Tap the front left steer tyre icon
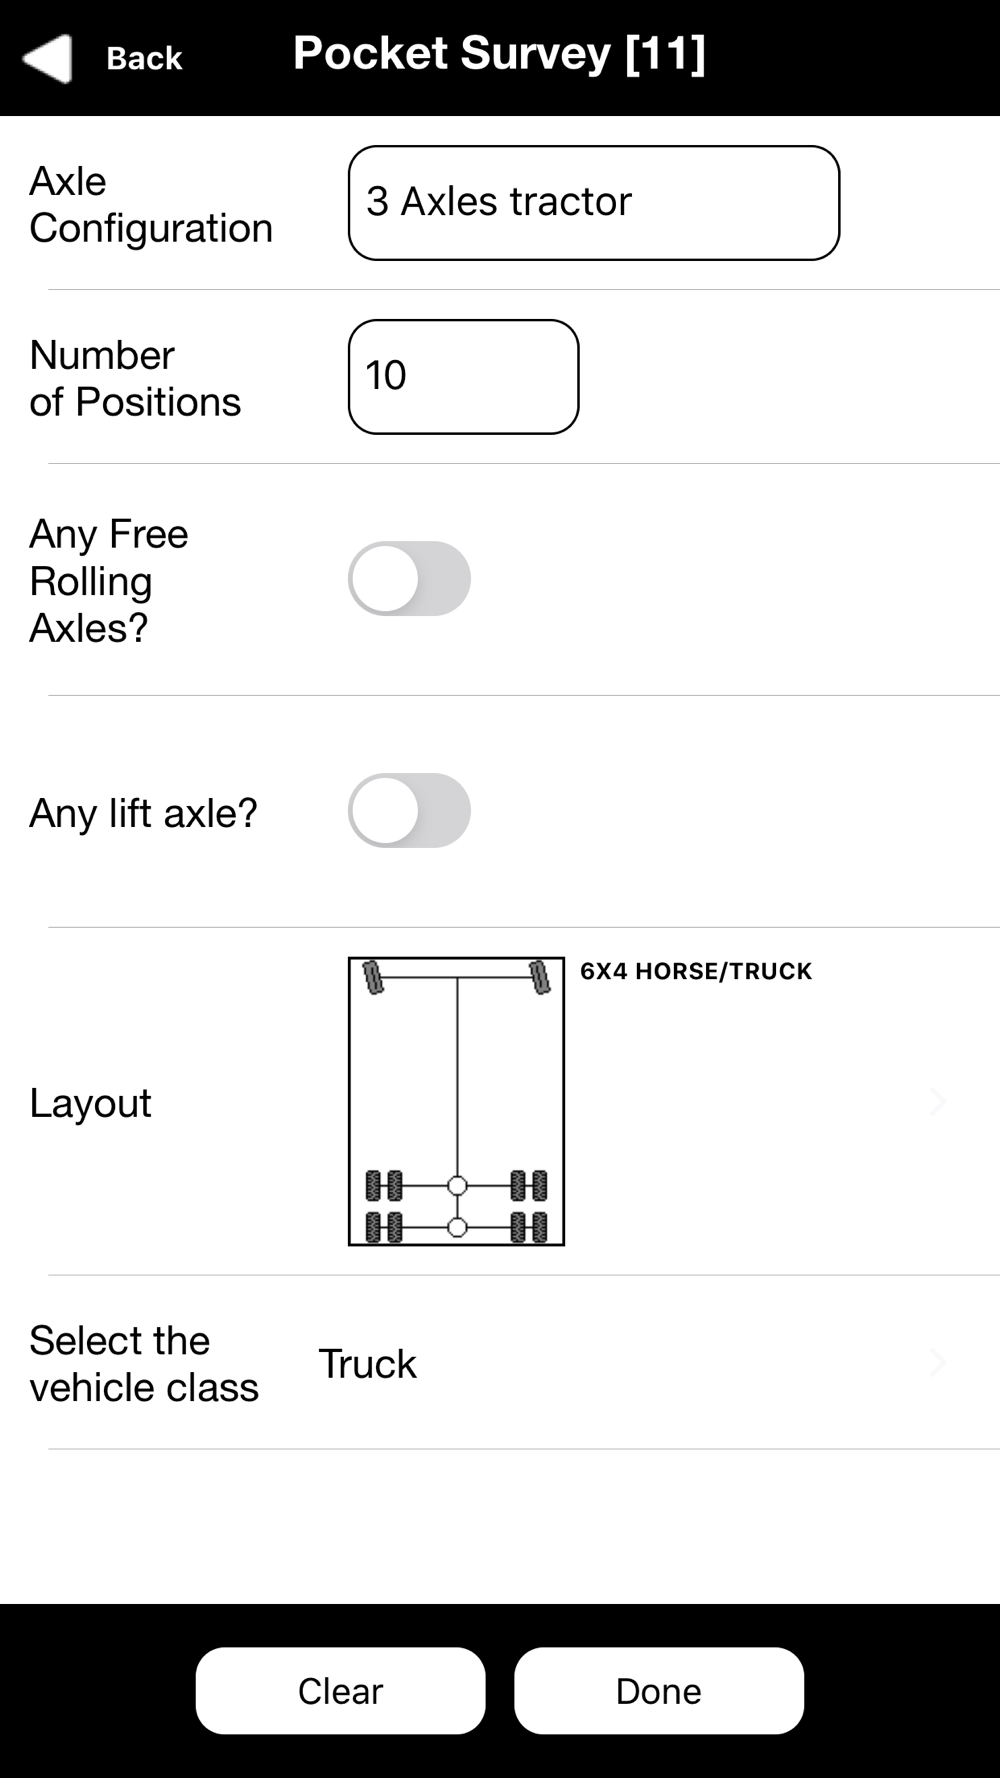Image resolution: width=1000 pixels, height=1778 pixels. [373, 978]
